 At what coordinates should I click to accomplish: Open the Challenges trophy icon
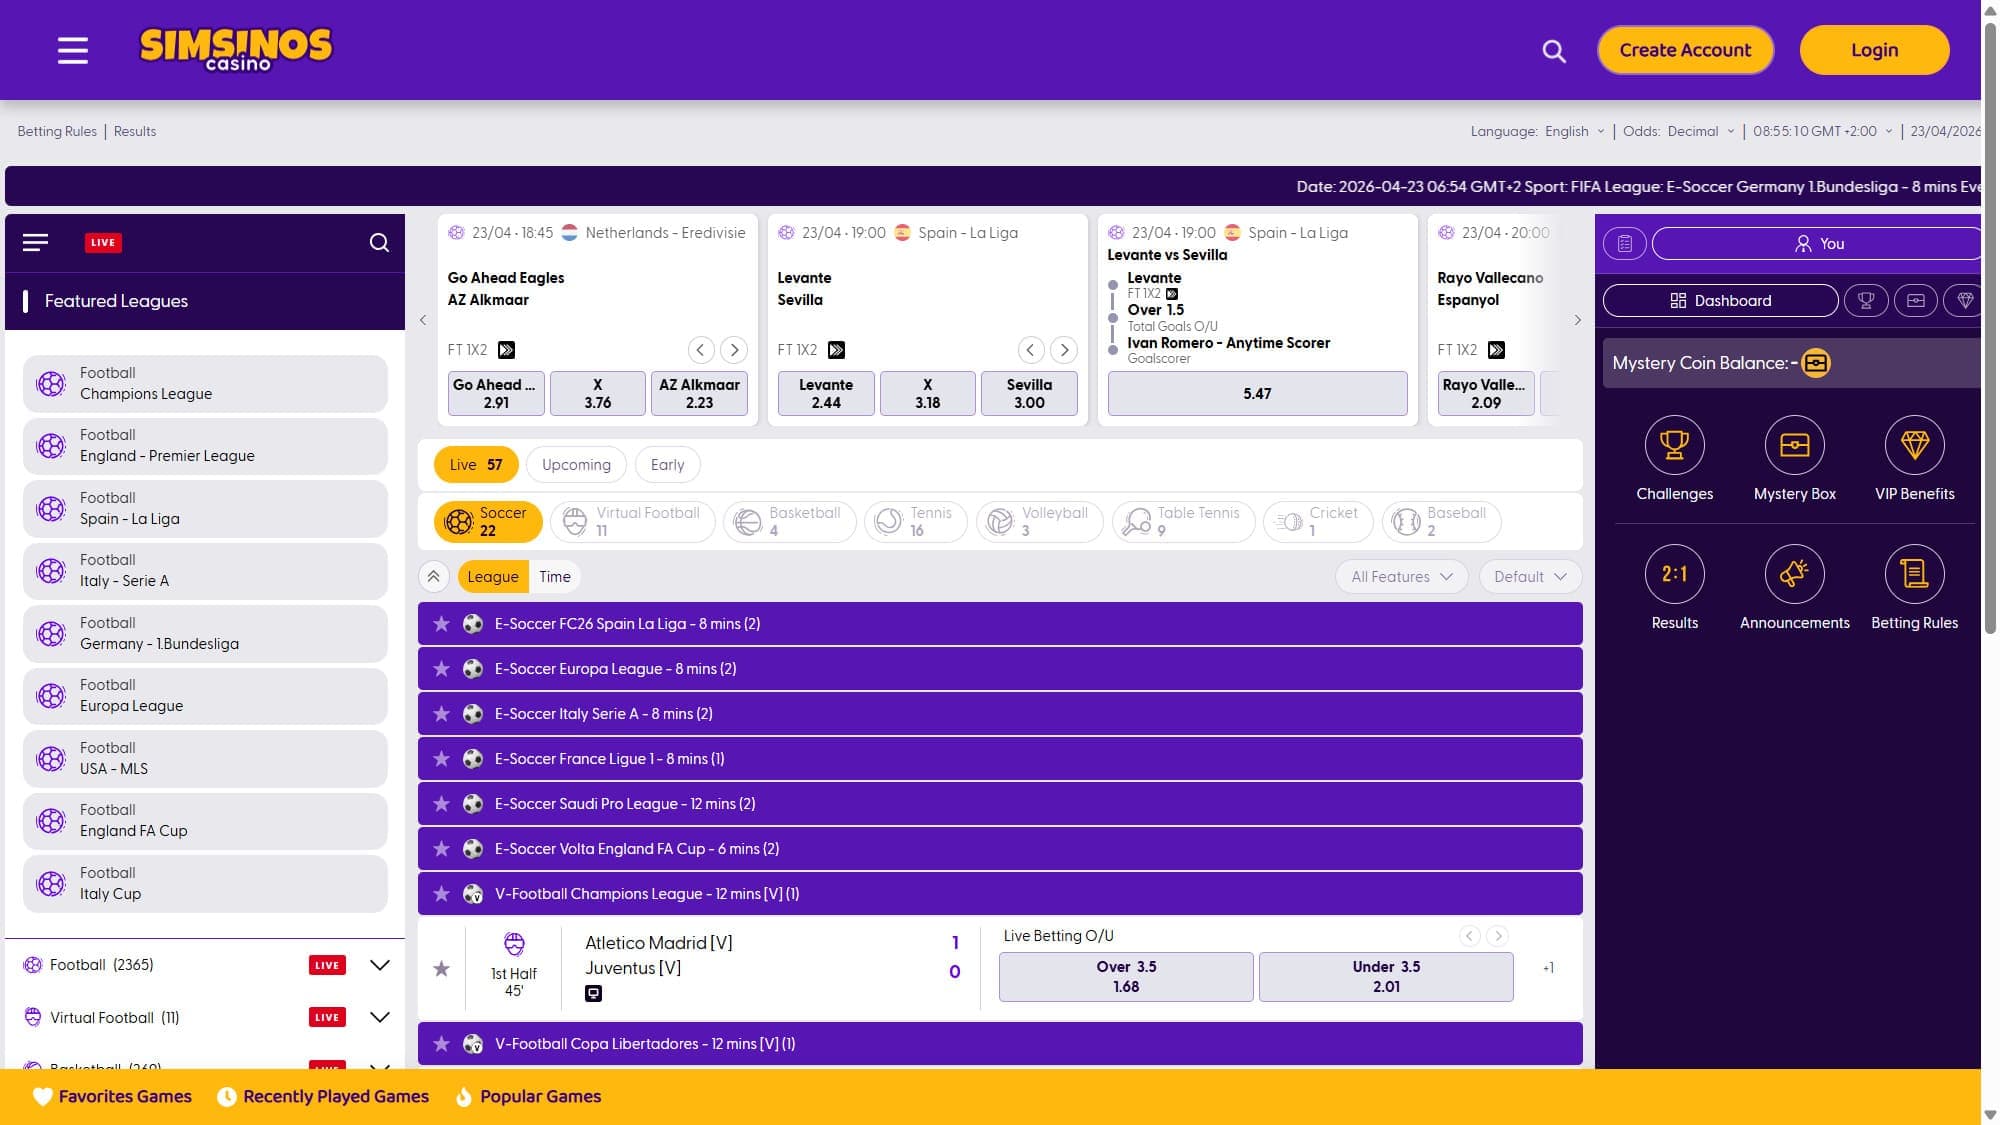click(x=1674, y=445)
